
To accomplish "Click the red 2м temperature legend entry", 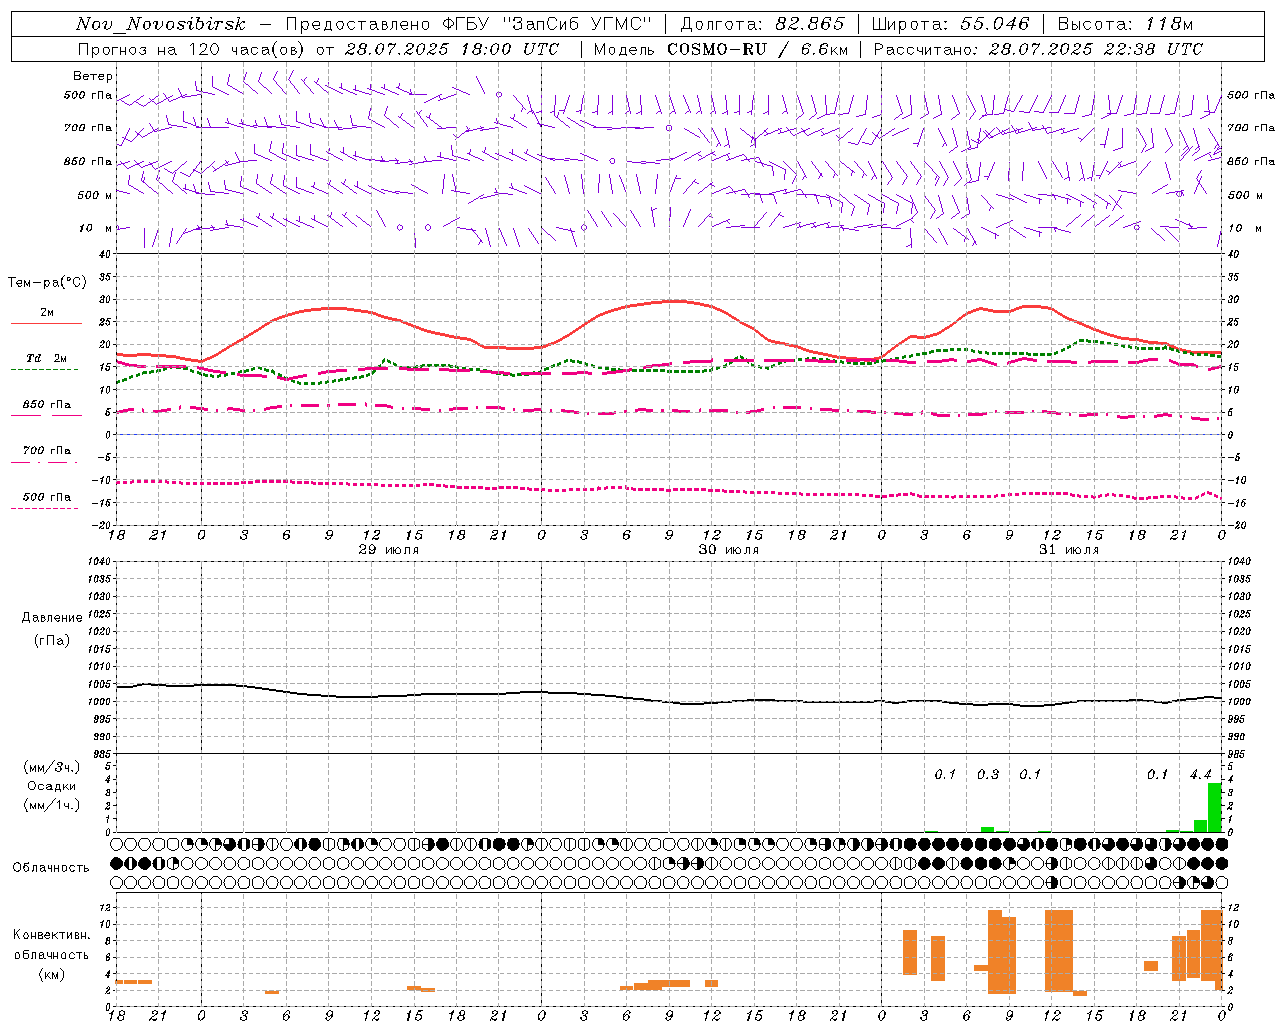I will click(47, 313).
